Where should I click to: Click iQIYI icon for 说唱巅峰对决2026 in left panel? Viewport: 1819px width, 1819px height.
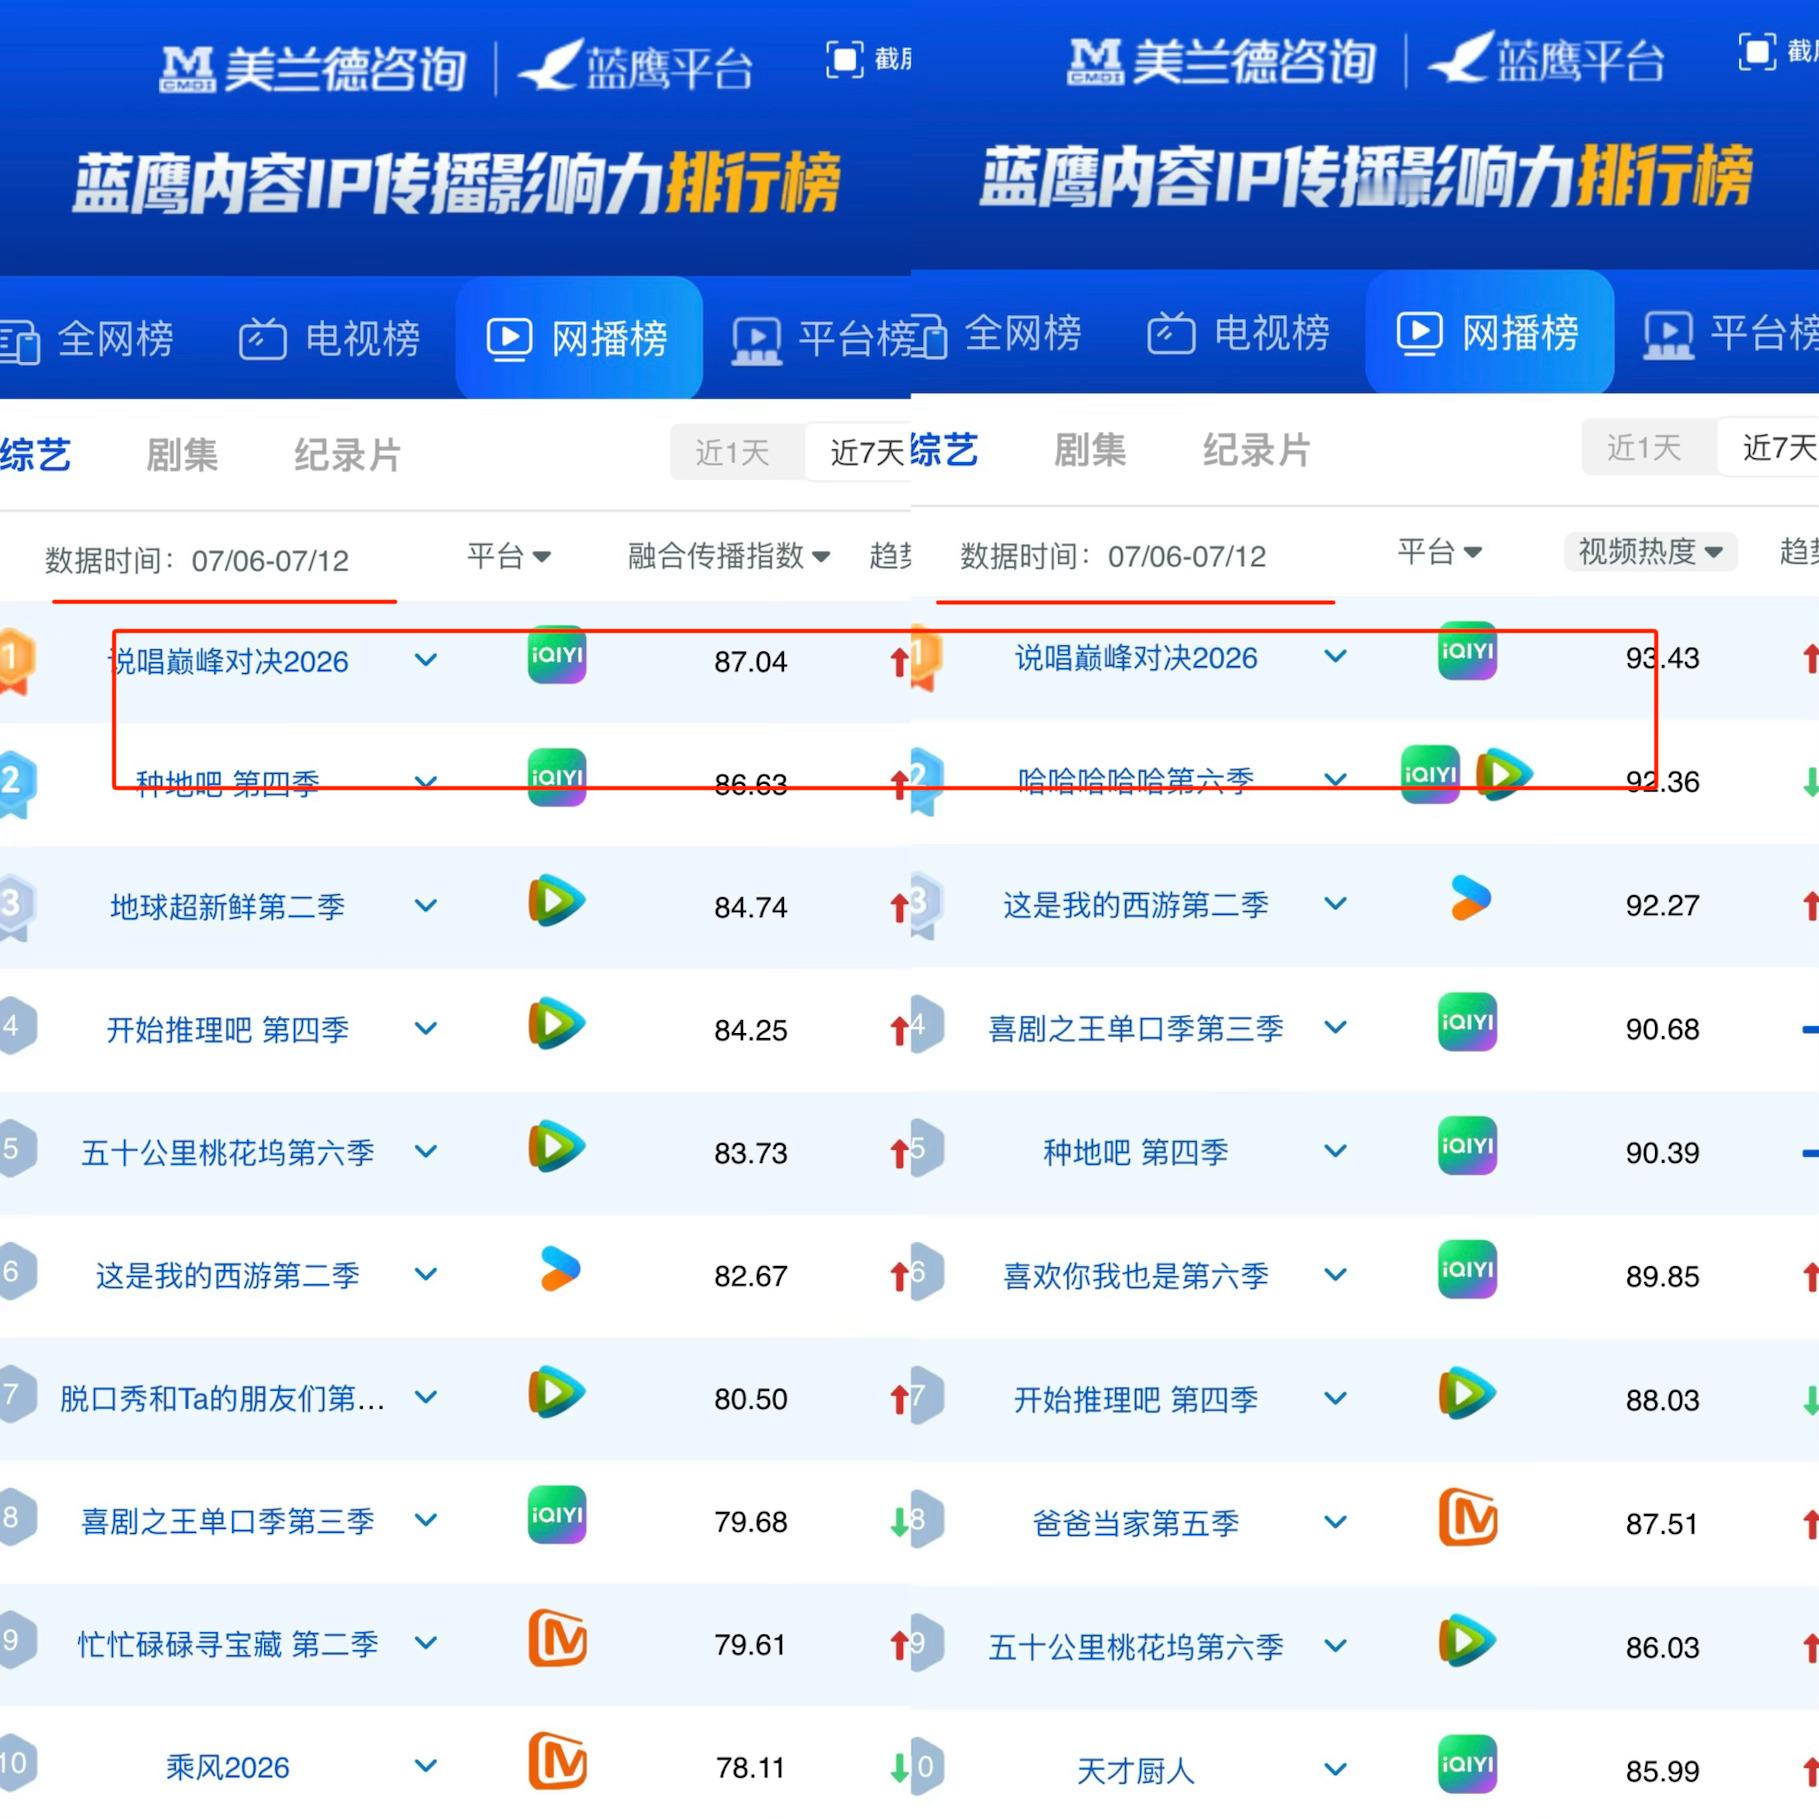tap(556, 656)
